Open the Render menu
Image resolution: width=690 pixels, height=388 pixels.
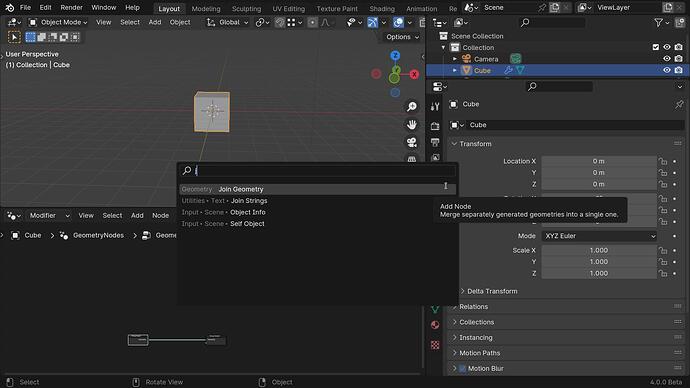(x=71, y=7)
